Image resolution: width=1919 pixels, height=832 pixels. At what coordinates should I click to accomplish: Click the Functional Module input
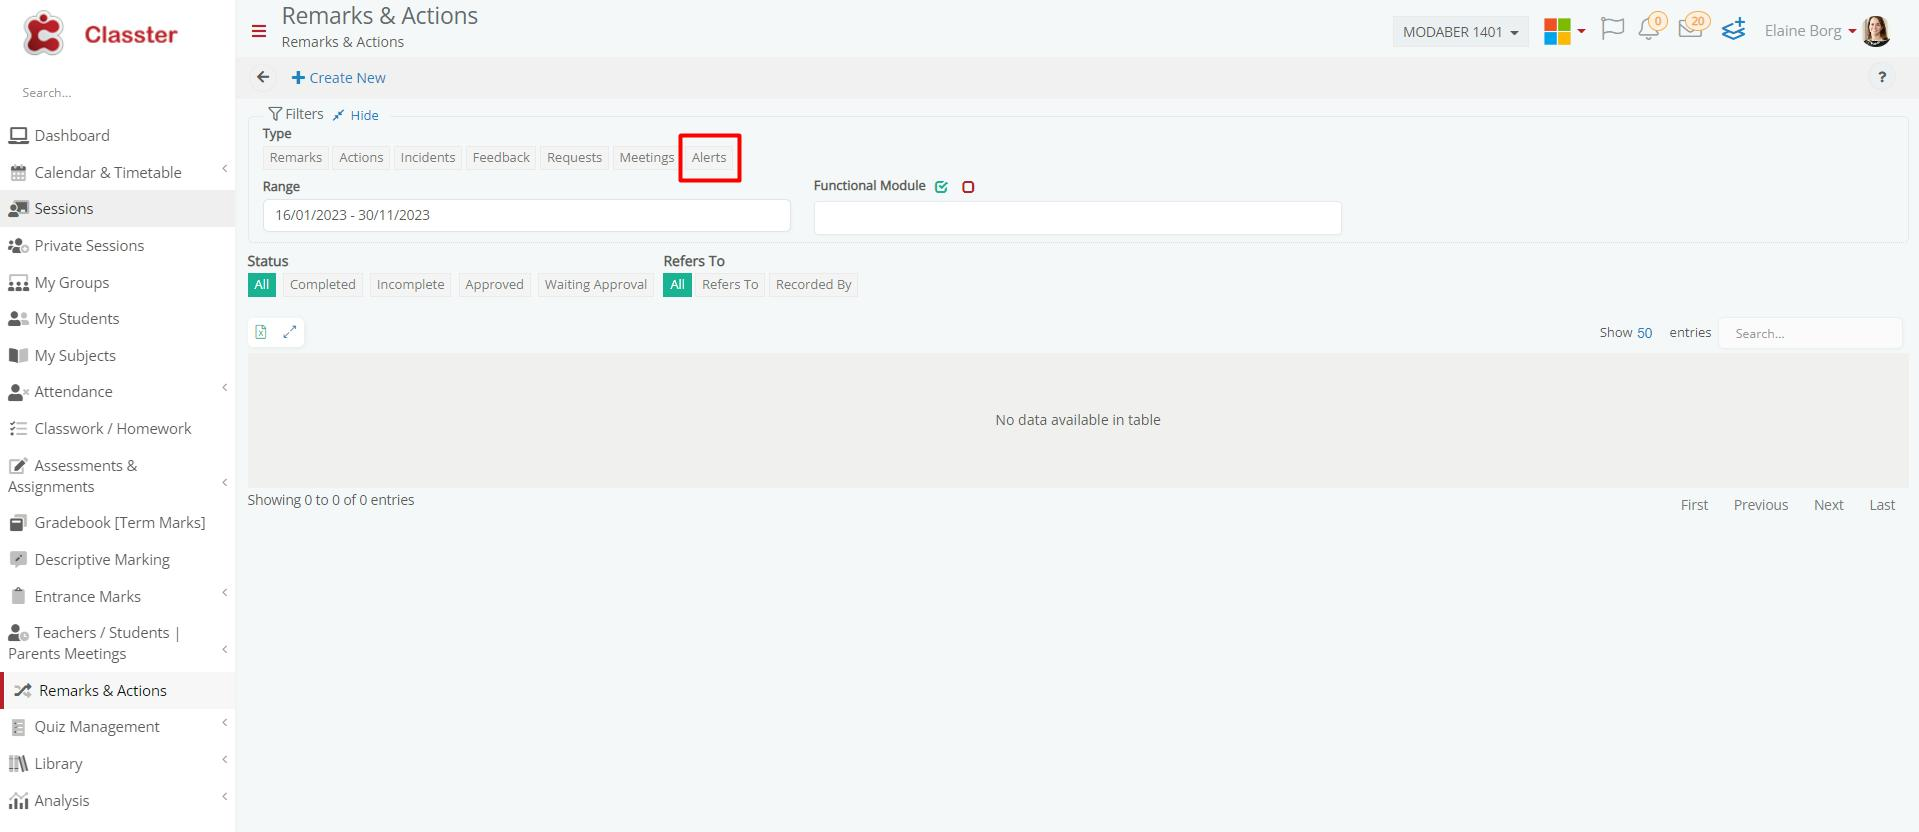tap(1077, 217)
